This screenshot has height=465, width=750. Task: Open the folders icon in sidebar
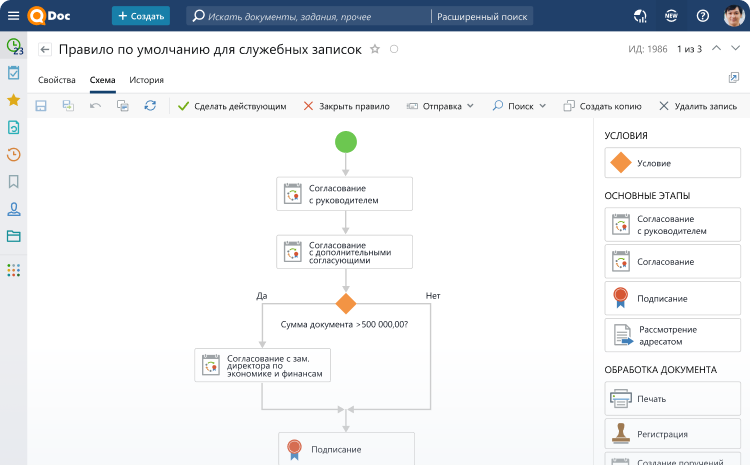(14, 236)
